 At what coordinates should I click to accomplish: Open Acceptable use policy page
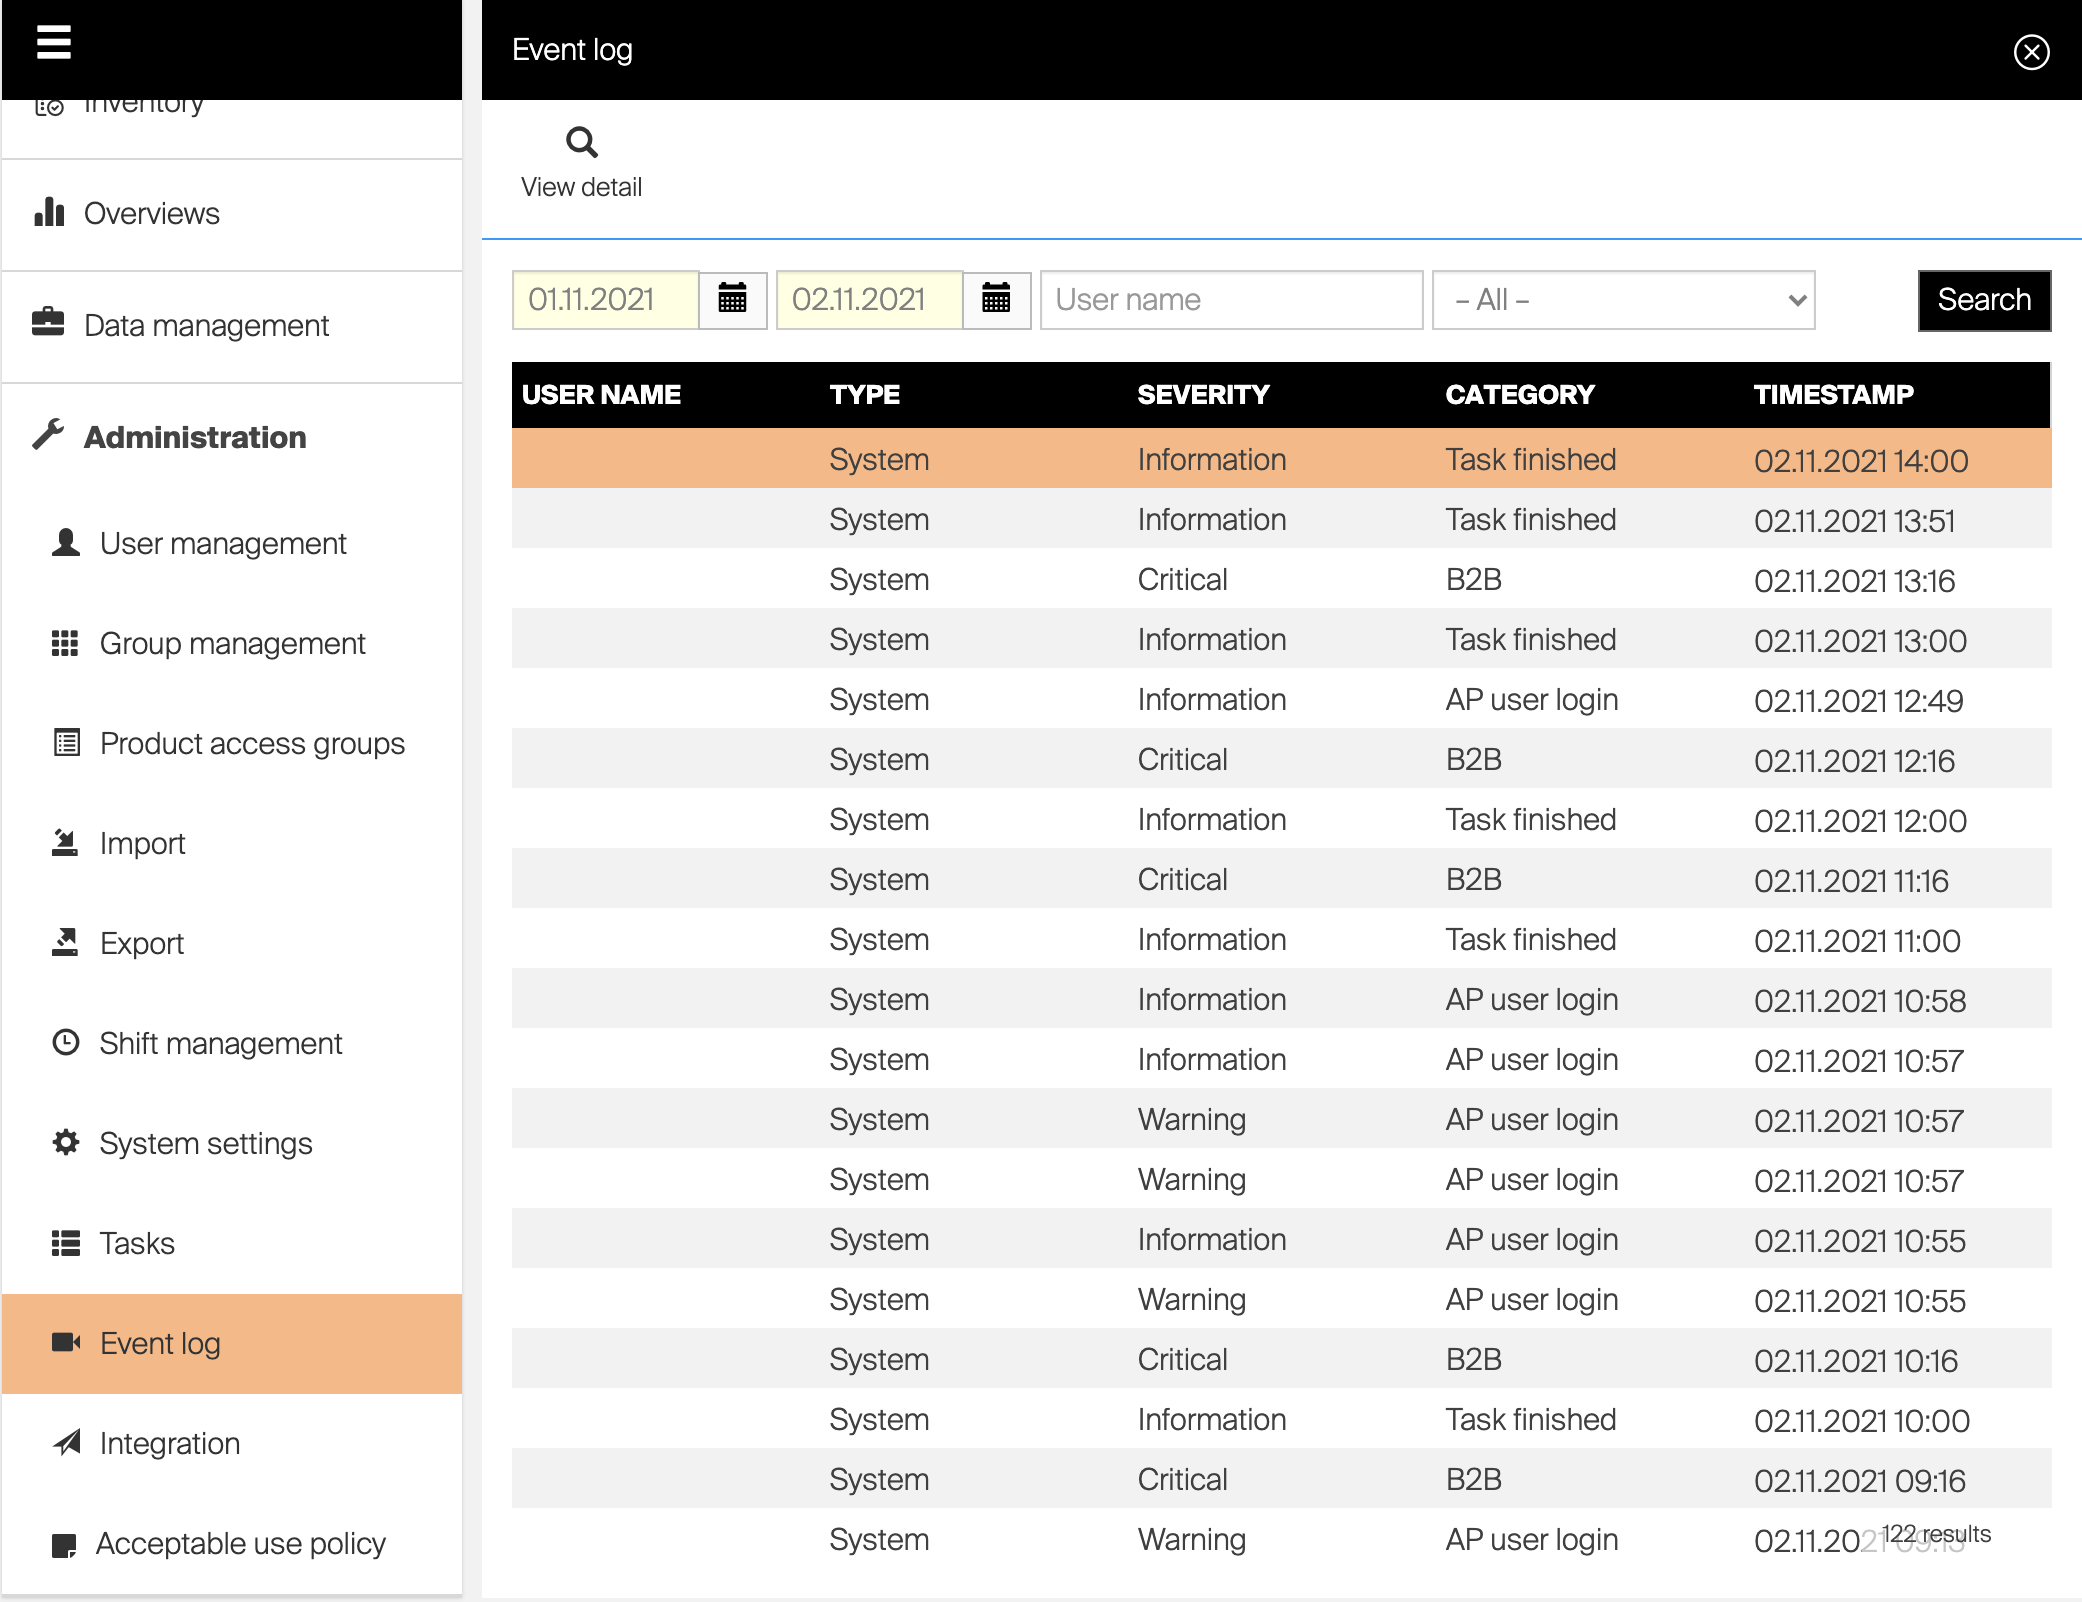pos(240,1543)
